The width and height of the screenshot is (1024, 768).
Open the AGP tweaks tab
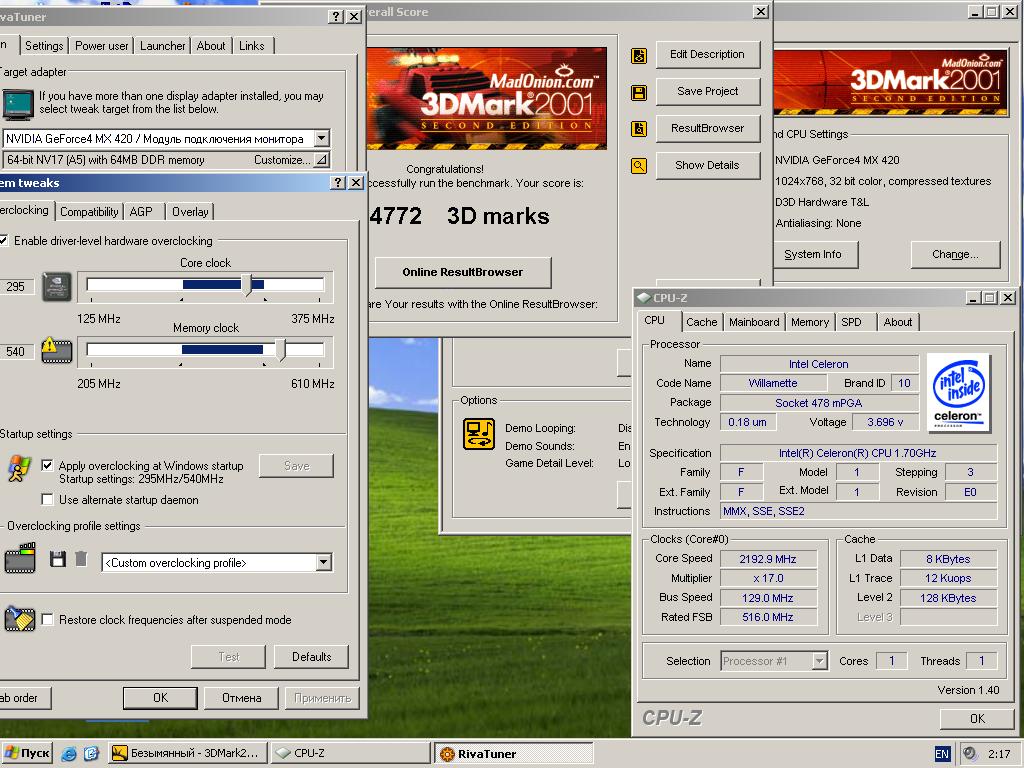pos(141,212)
